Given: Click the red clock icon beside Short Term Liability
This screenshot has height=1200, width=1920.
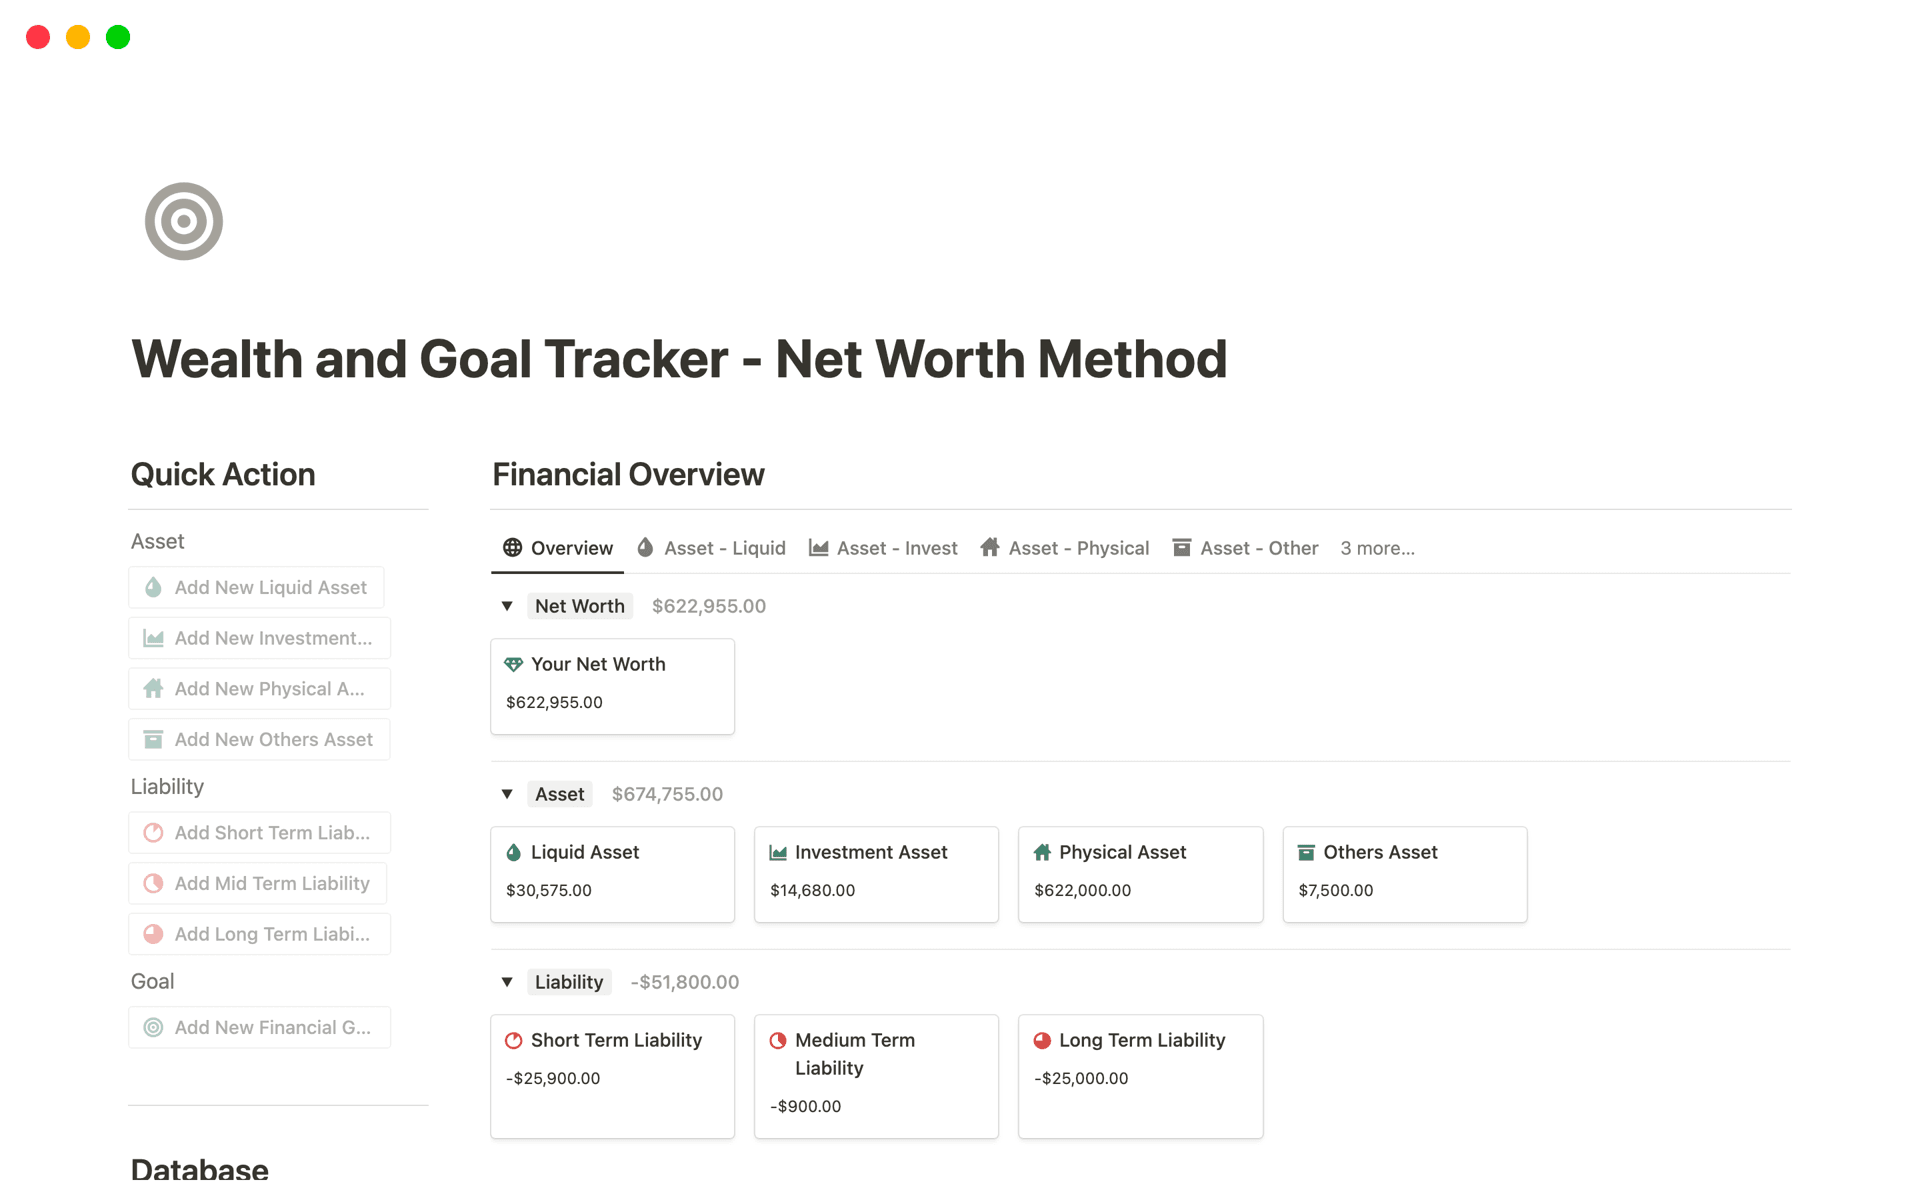Looking at the screenshot, I should click(514, 1040).
